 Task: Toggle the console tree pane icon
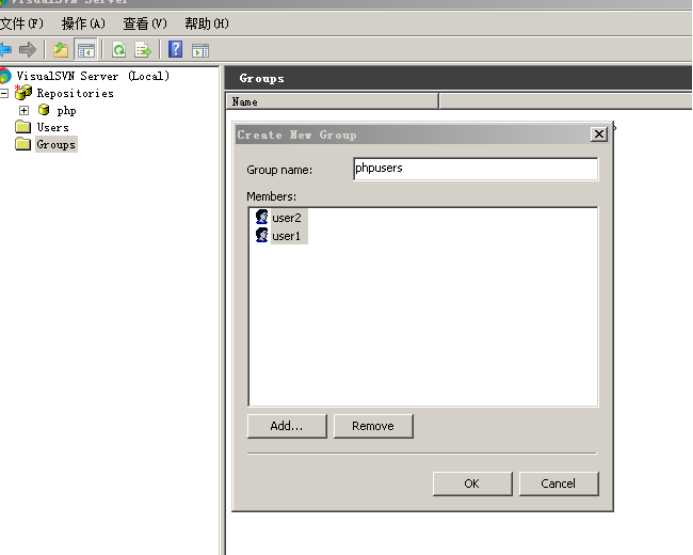[x=86, y=49]
